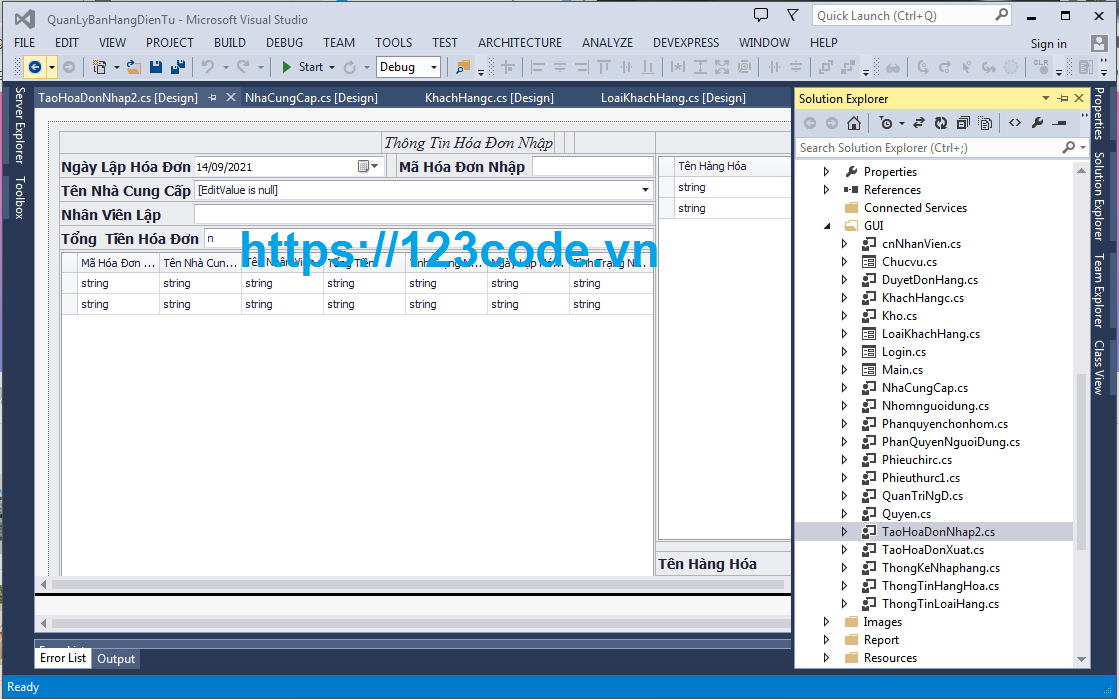Viewport: 1119px width, 699px height.
Task: Open Properties via wrench icon in Solution Explorer
Action: tap(1037, 122)
